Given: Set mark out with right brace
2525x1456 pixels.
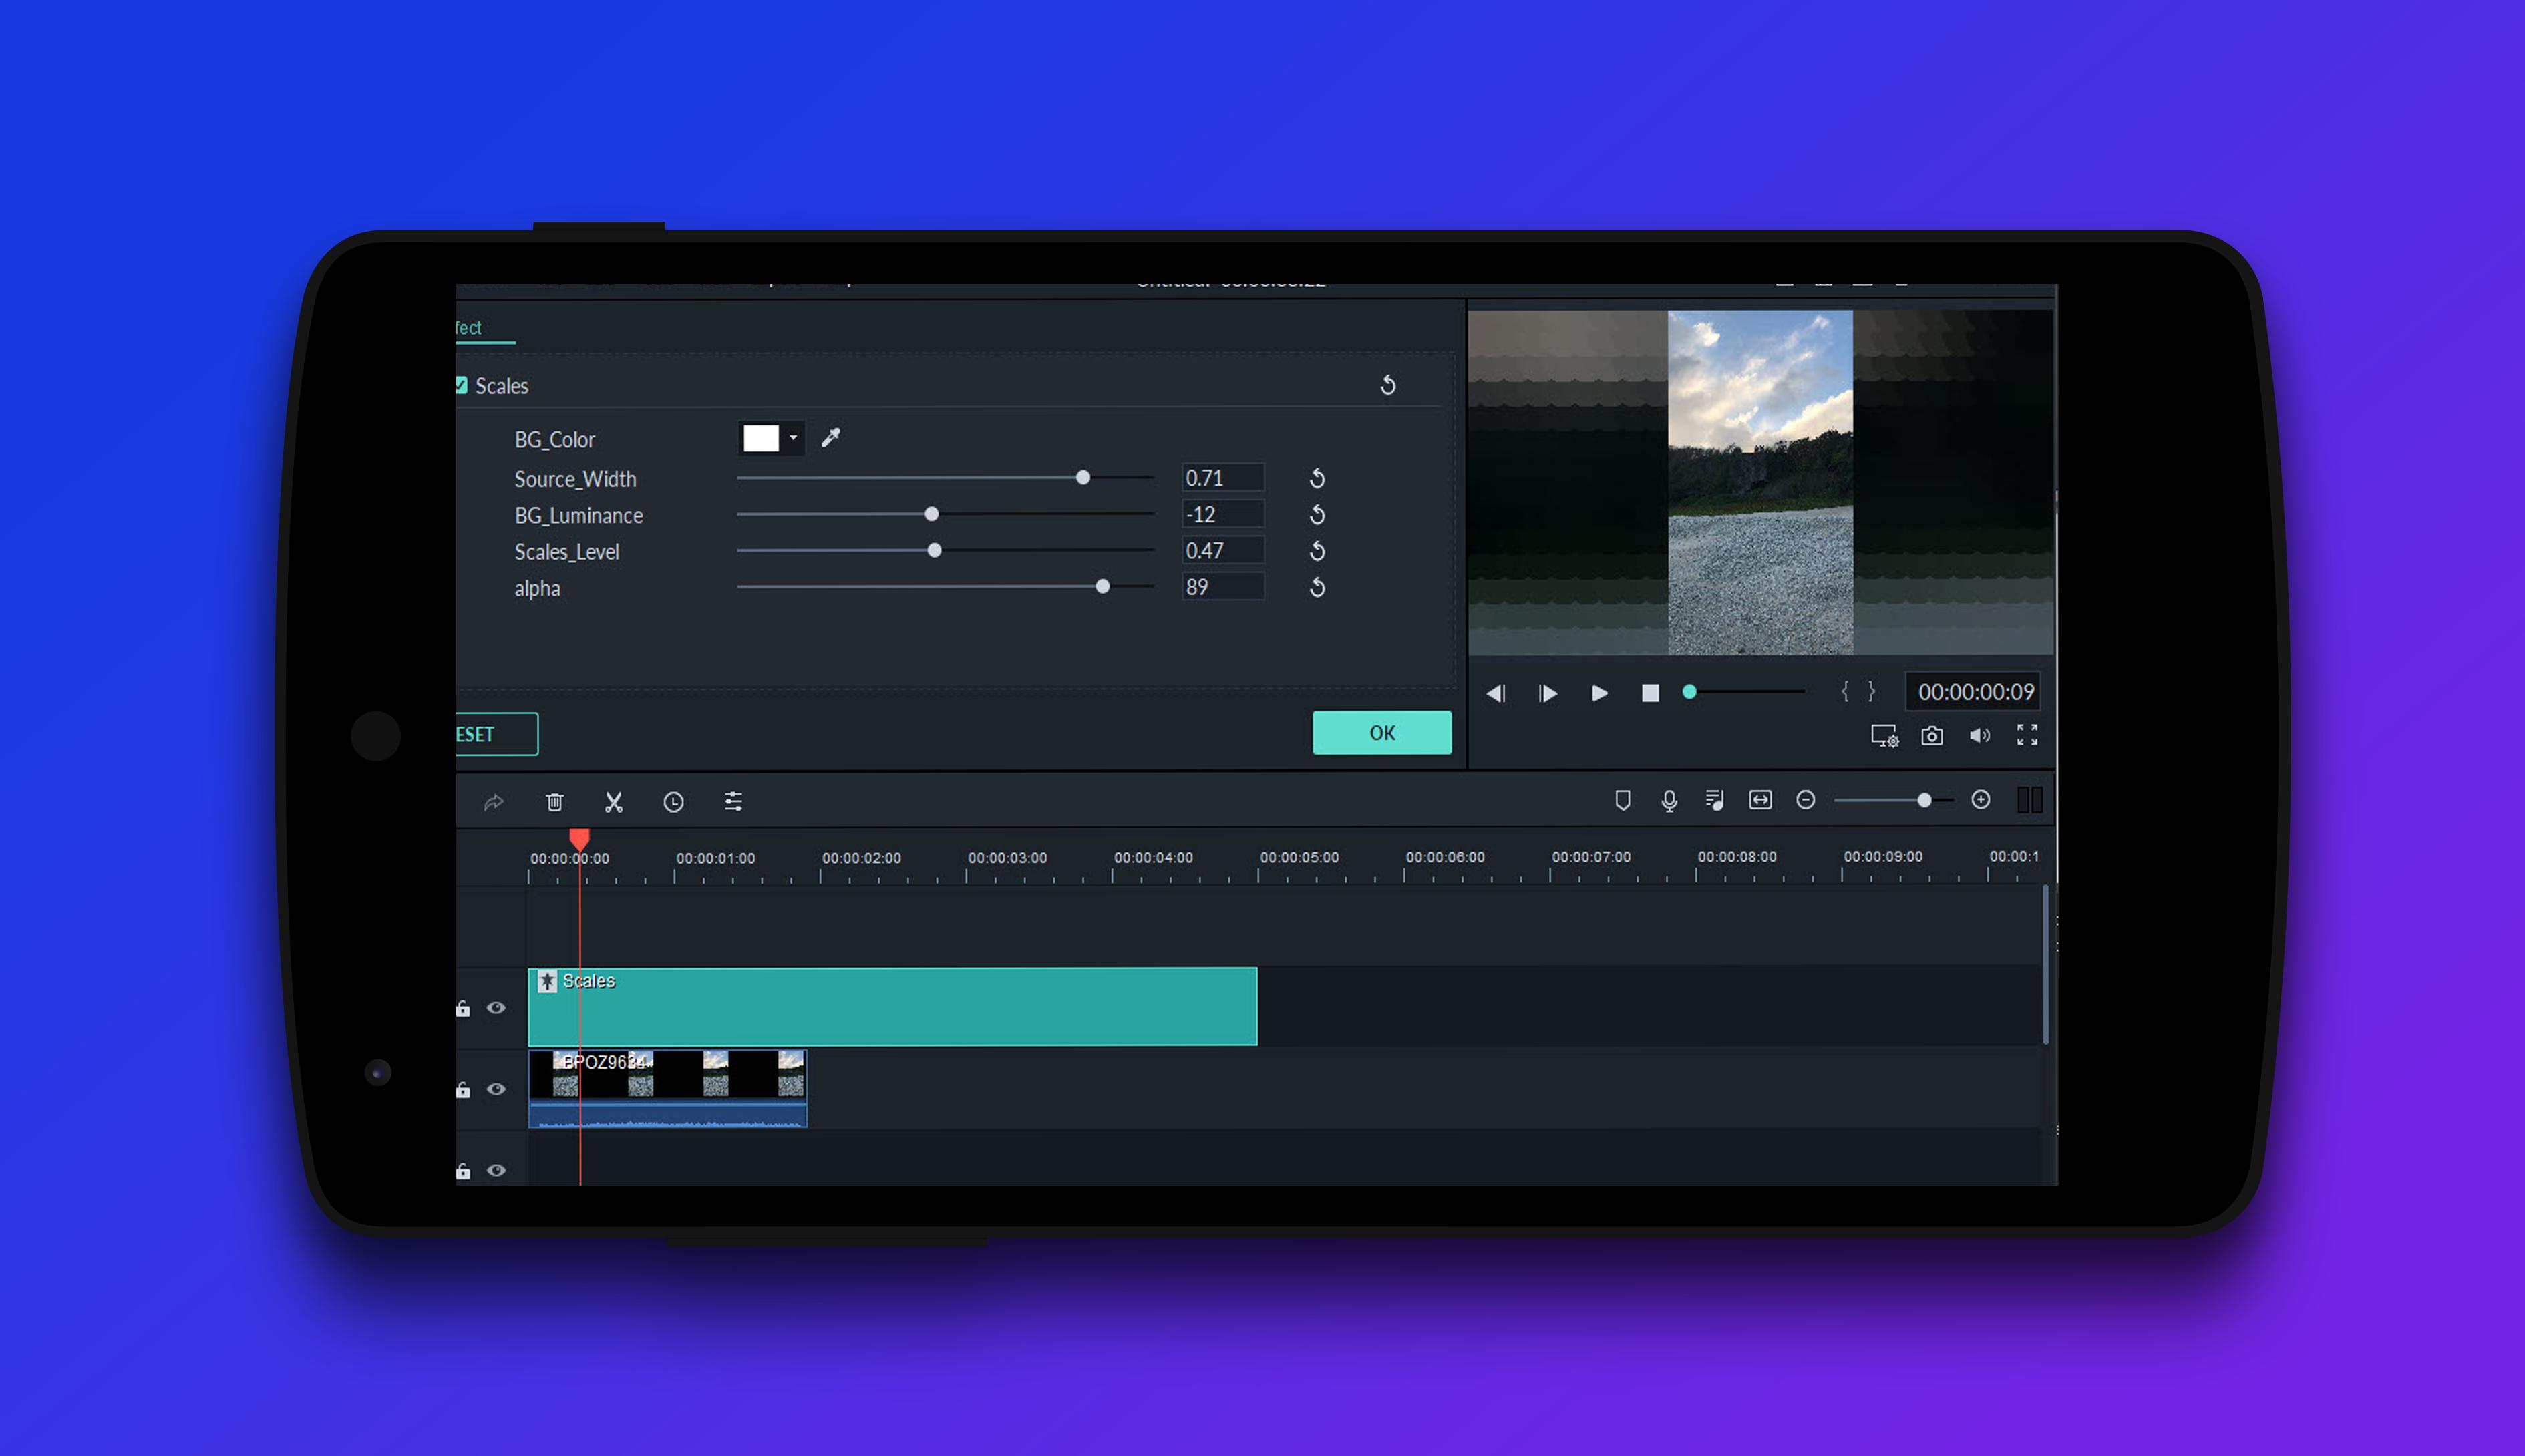Looking at the screenshot, I should tap(1872, 692).
